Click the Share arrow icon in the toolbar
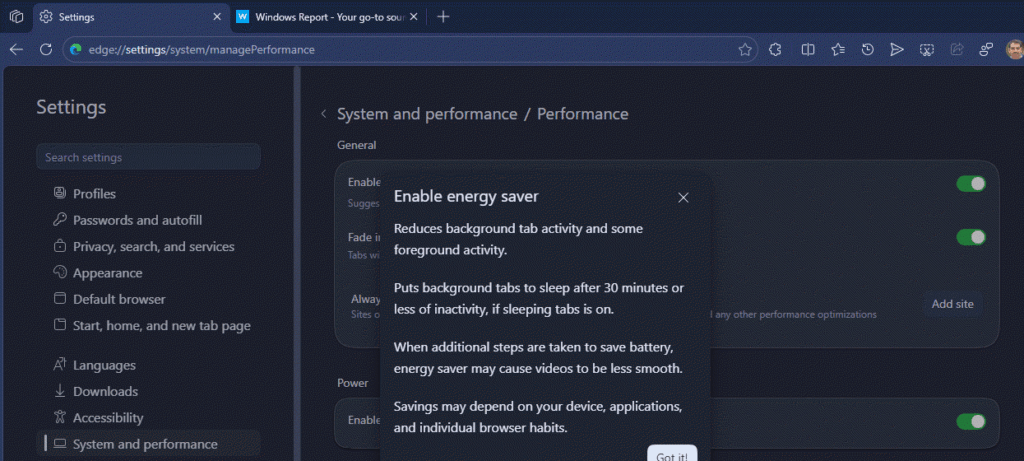 coord(957,50)
